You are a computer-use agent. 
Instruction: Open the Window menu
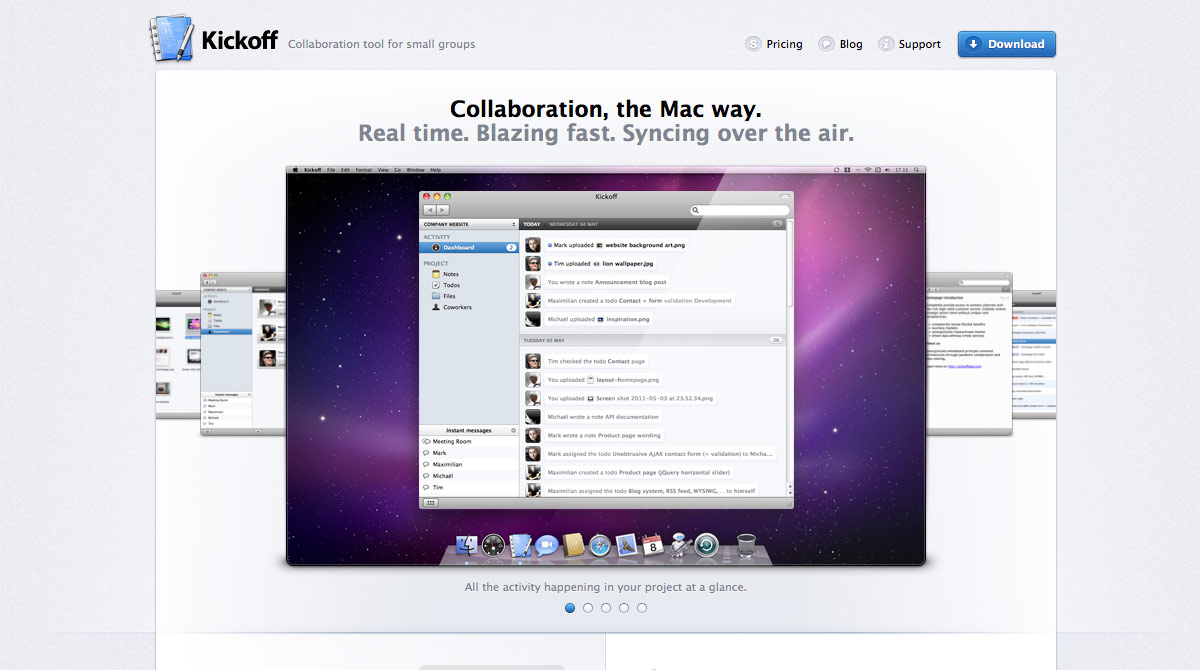pos(415,170)
